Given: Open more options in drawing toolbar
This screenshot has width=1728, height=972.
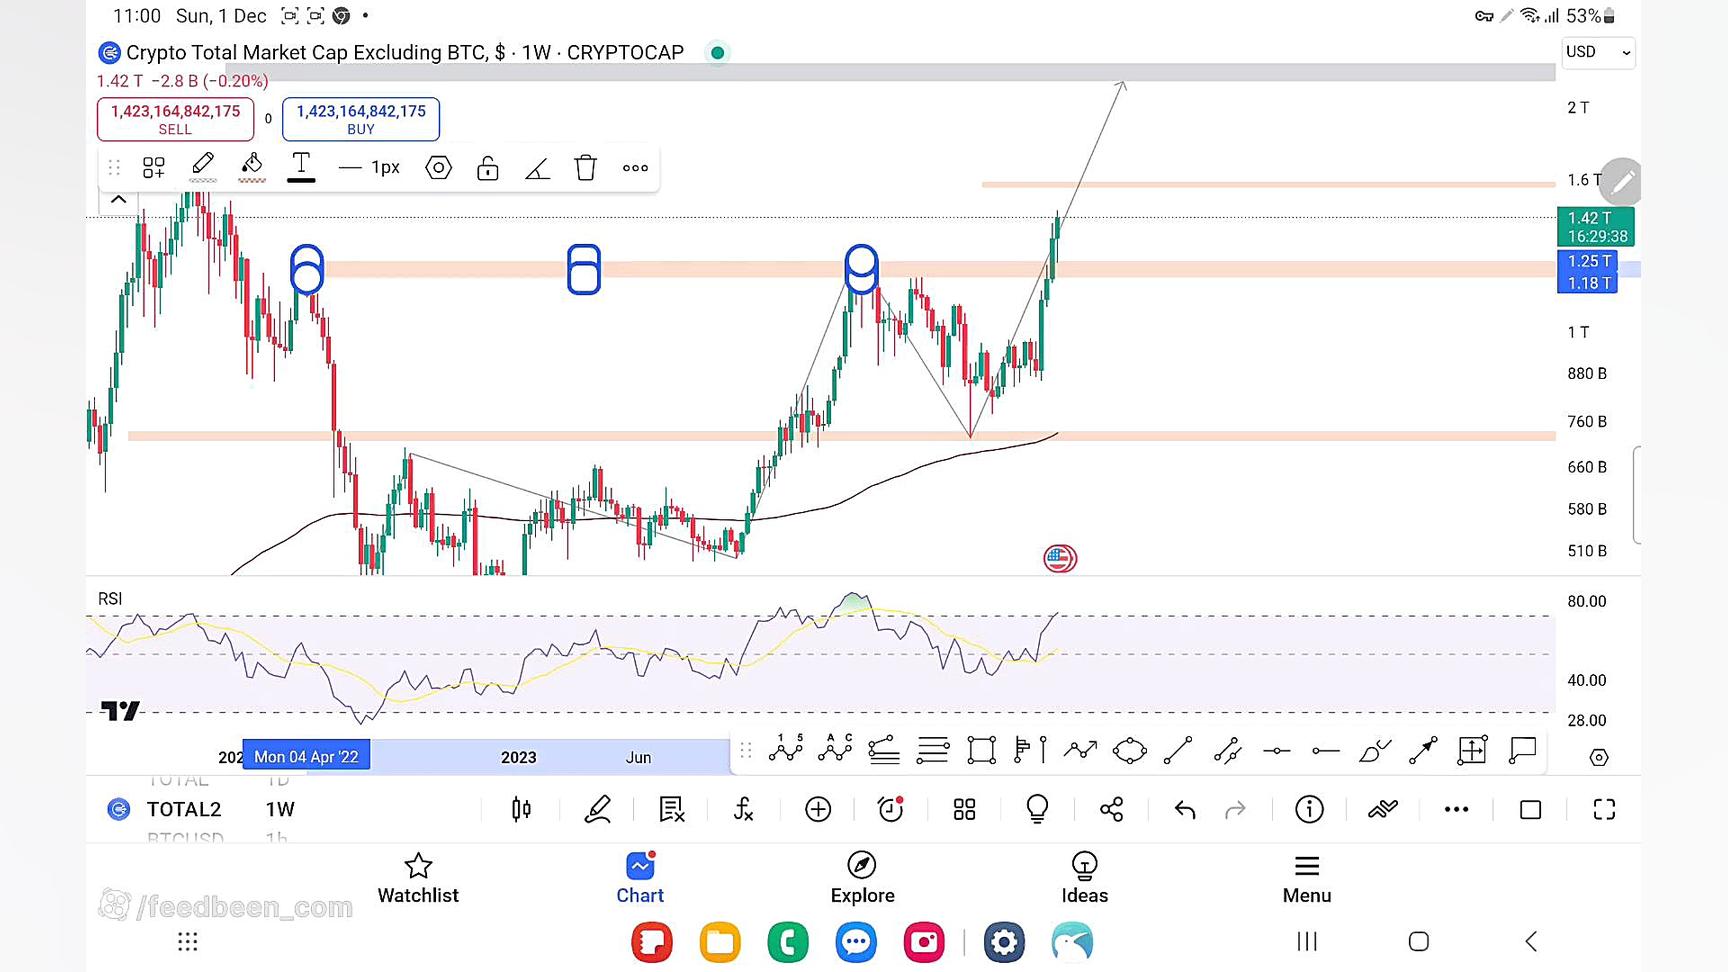Looking at the screenshot, I should pos(635,168).
